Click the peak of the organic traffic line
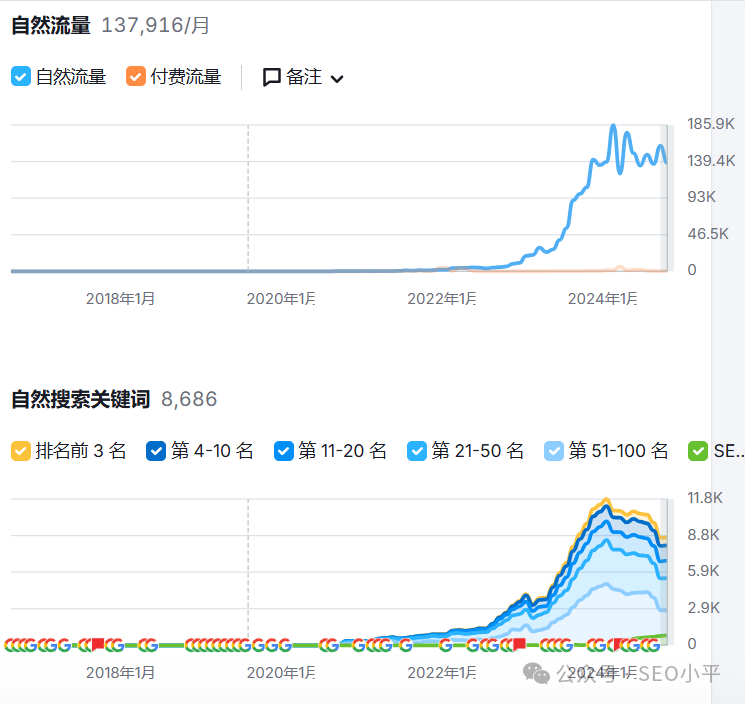The height and width of the screenshot is (704, 745). [x=613, y=126]
